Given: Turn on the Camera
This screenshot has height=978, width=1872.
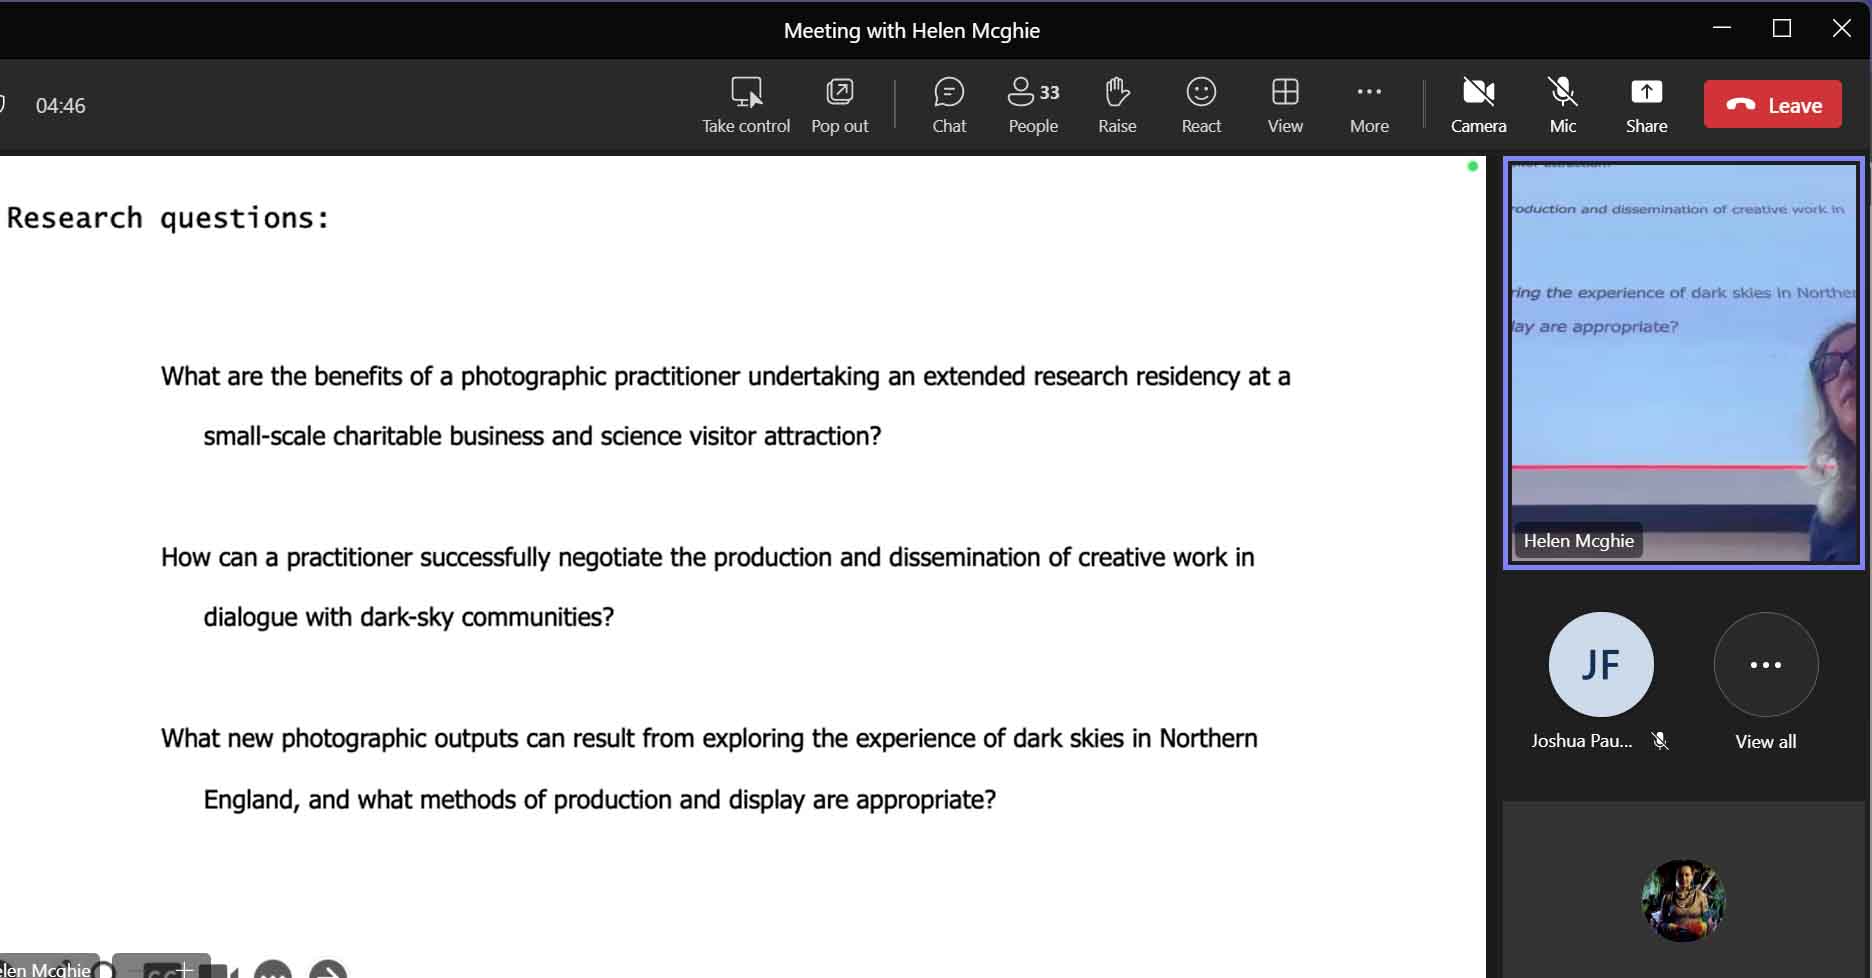Looking at the screenshot, I should pos(1477,105).
